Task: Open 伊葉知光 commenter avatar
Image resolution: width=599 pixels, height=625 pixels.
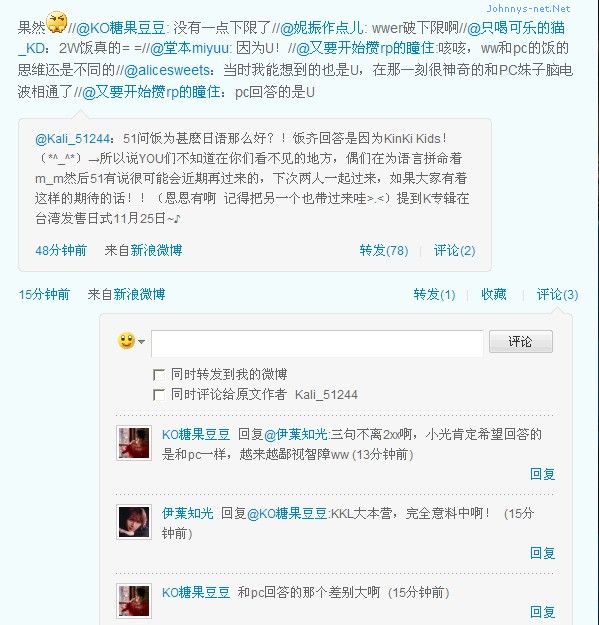Action: click(x=134, y=522)
